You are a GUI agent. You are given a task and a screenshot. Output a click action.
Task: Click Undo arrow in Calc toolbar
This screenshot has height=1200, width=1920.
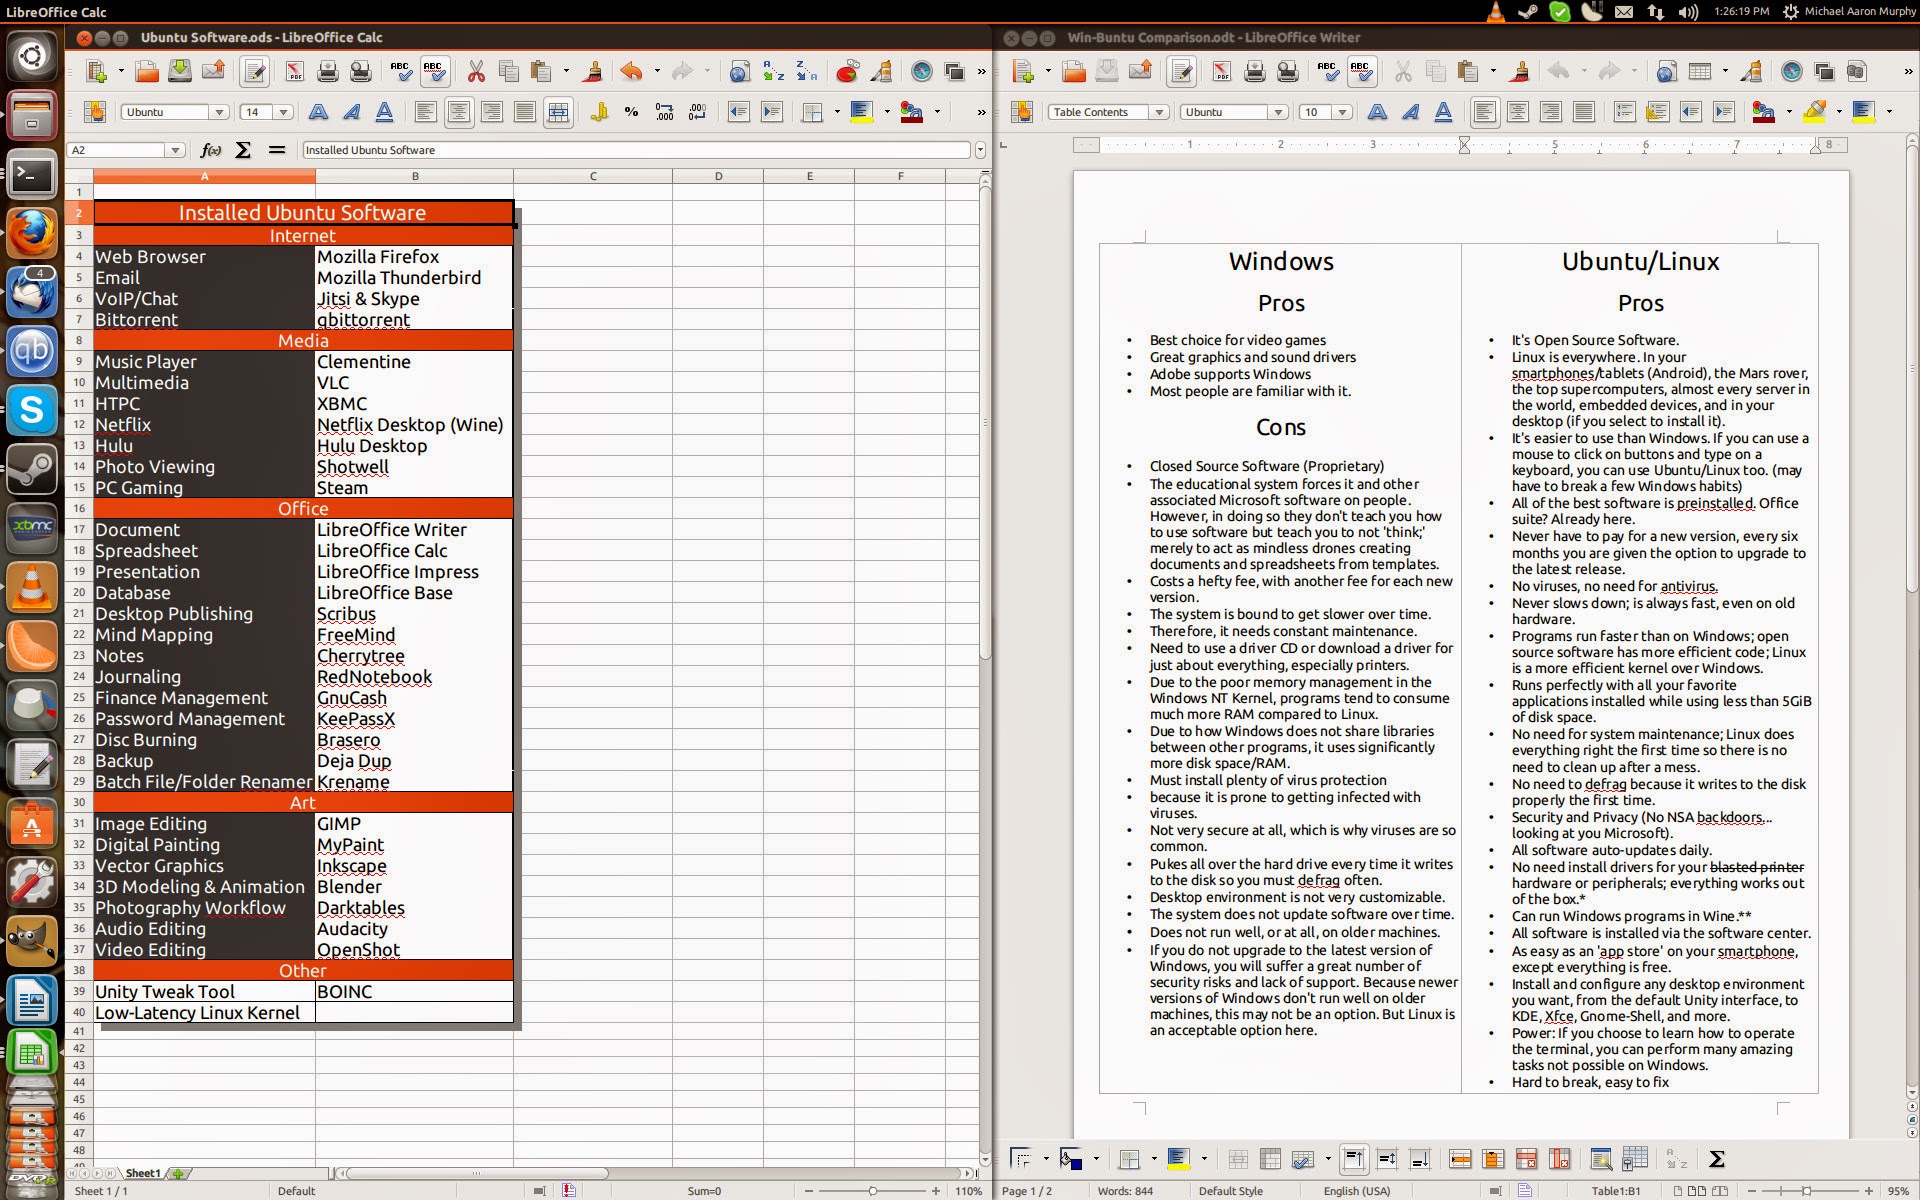point(631,71)
